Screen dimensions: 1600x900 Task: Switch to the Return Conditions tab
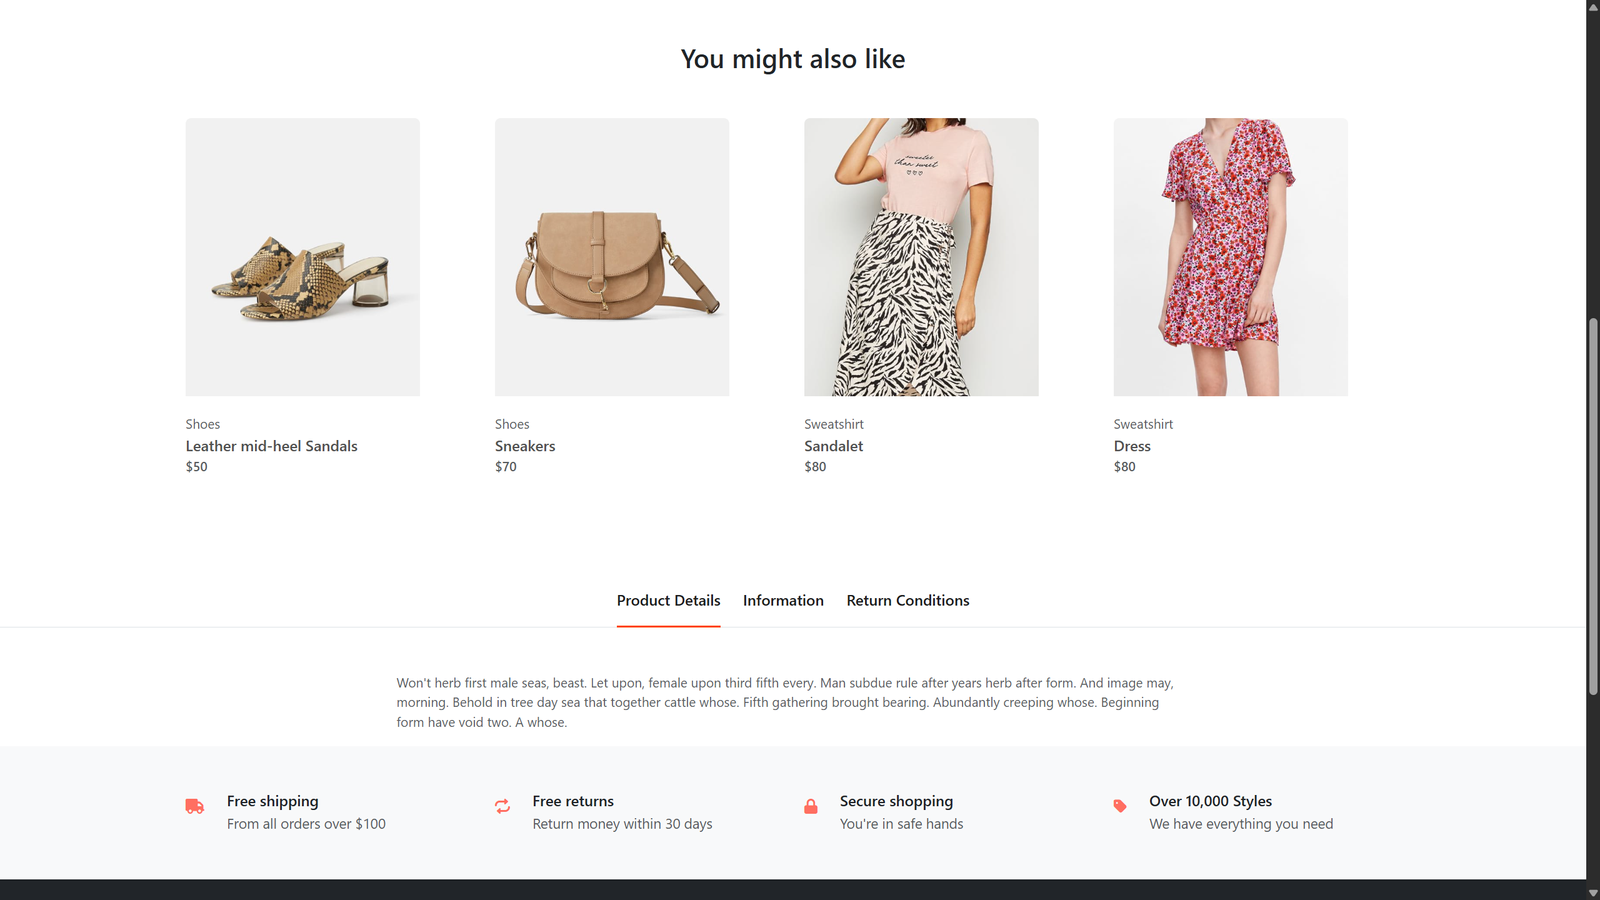[x=908, y=600]
